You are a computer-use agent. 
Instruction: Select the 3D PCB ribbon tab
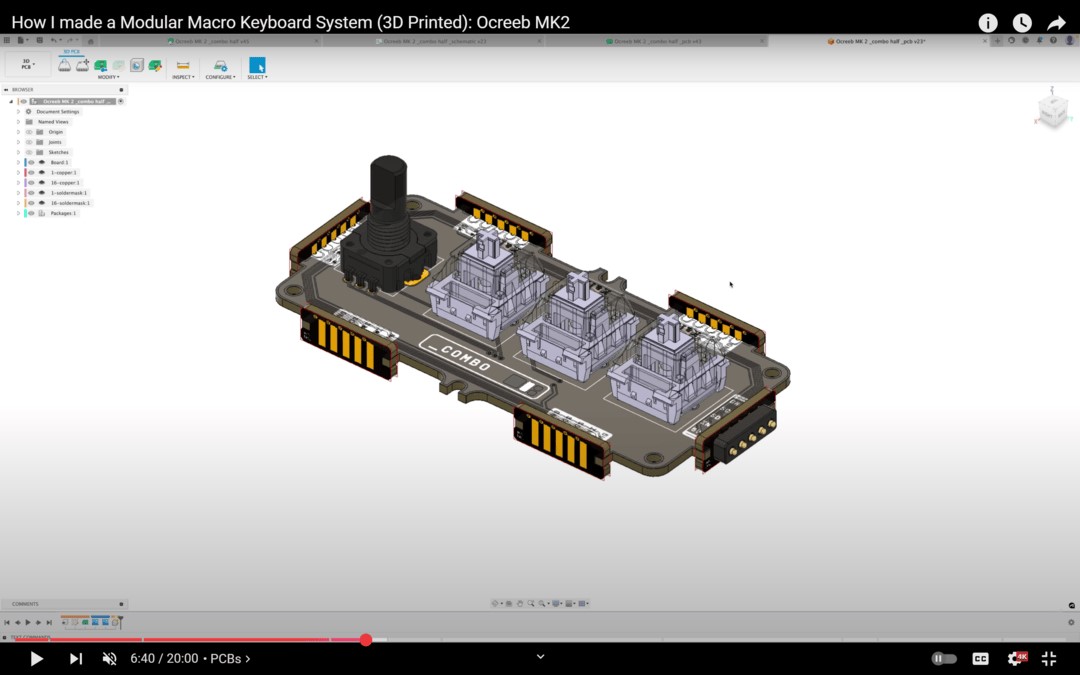coord(72,52)
